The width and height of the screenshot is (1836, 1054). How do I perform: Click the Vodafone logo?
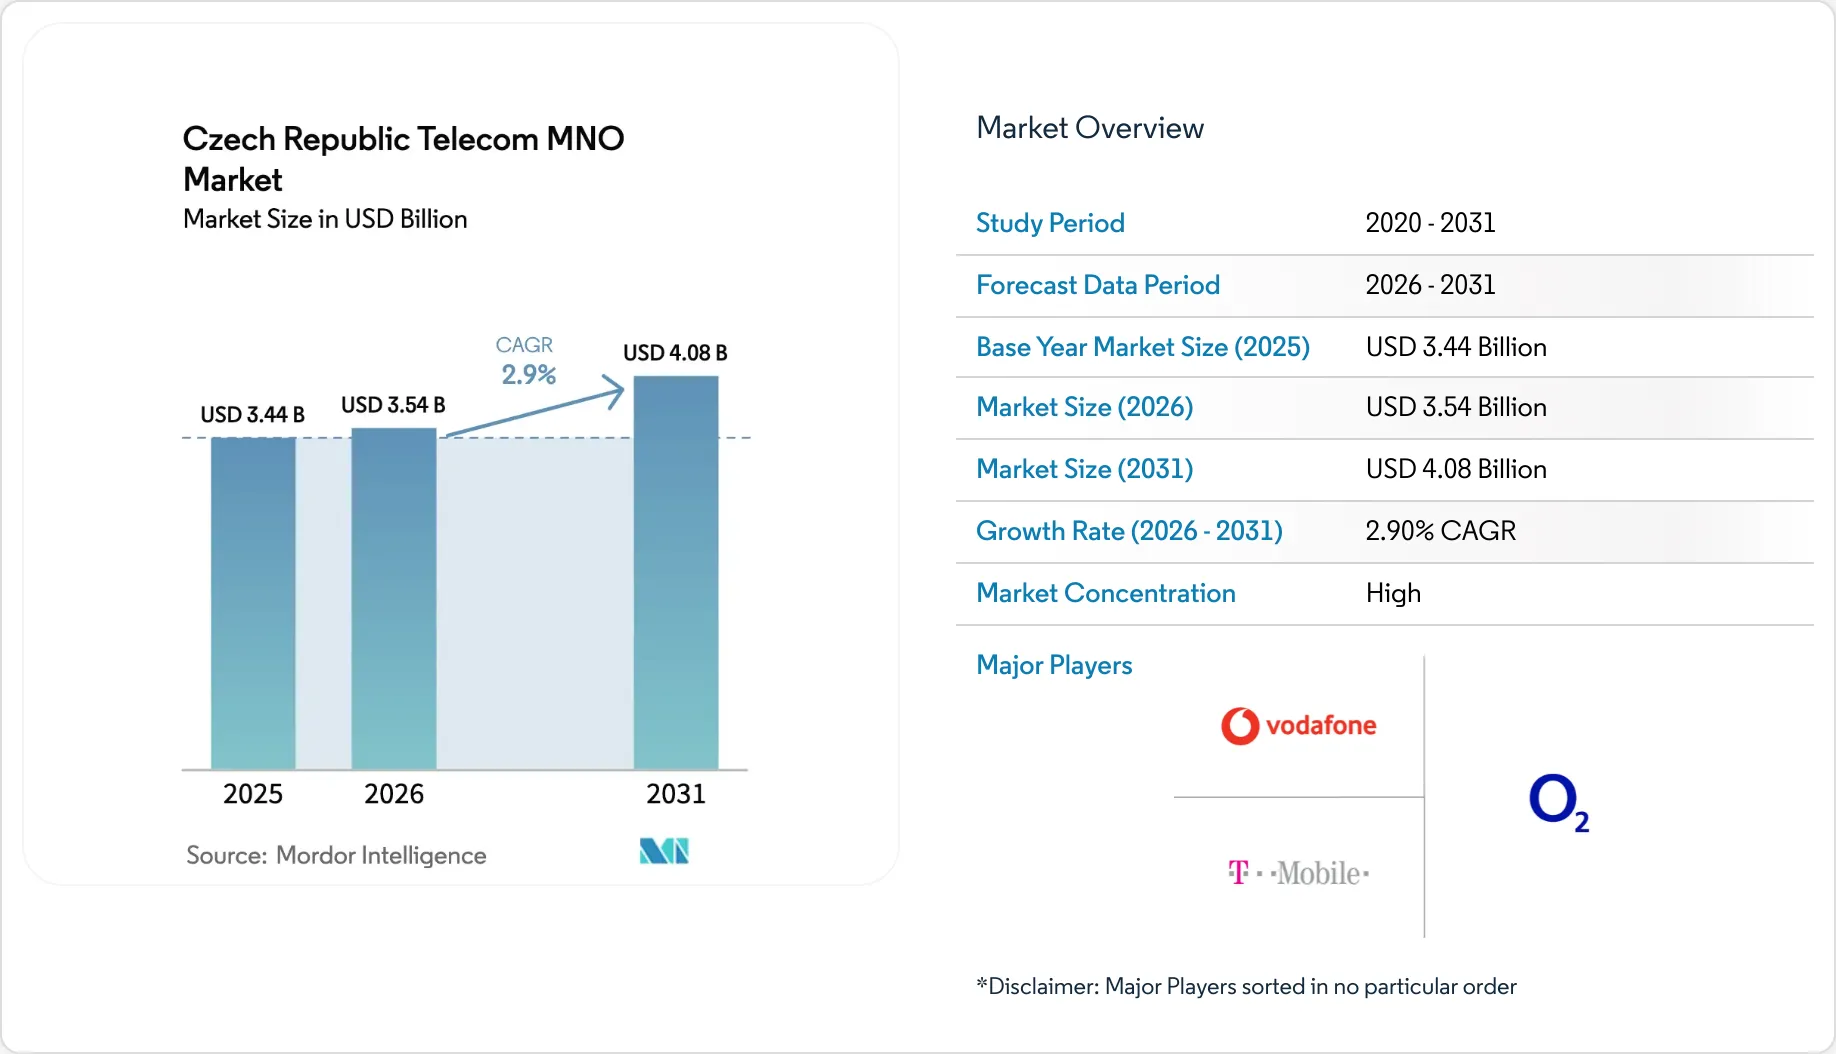[x=1298, y=726]
